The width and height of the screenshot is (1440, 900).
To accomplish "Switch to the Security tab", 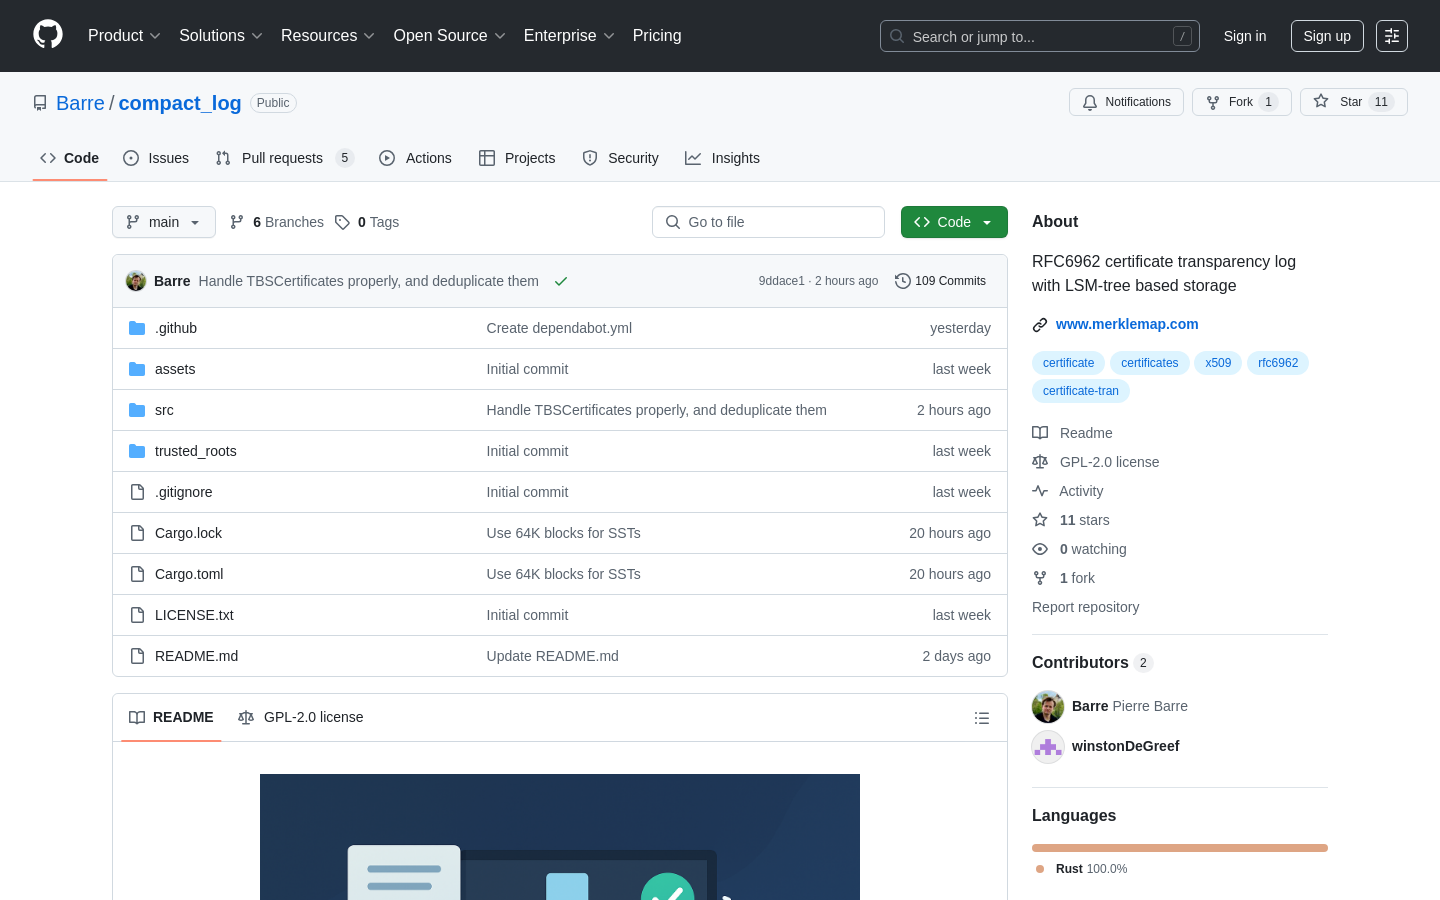I will coord(620,158).
